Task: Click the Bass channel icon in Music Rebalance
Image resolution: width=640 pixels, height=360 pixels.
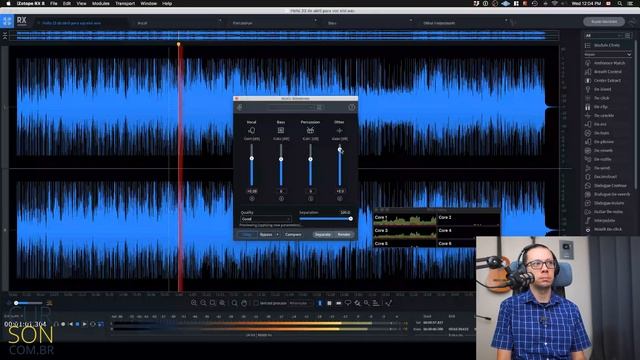Action: tap(281, 131)
